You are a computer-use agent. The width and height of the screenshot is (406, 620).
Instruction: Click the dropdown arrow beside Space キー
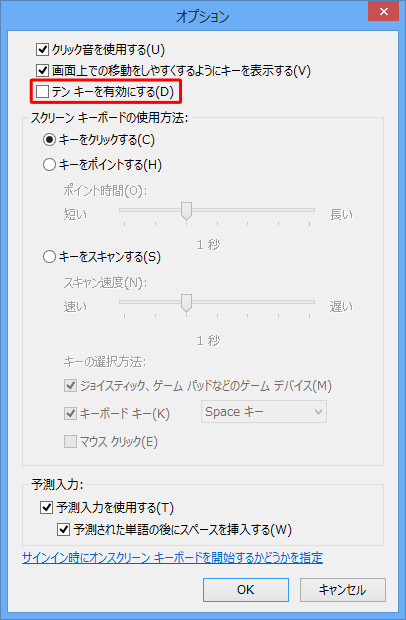tap(318, 412)
